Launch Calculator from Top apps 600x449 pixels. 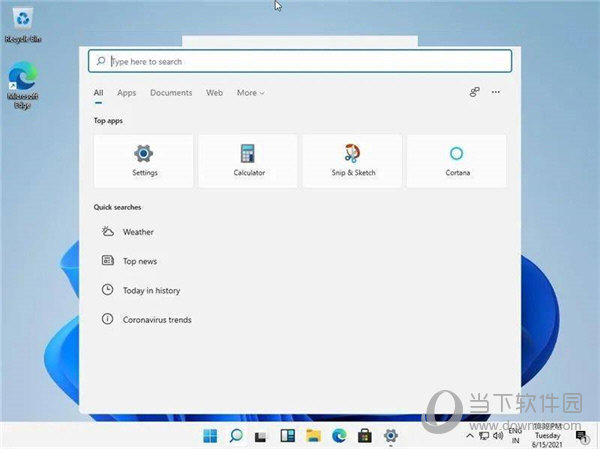(x=248, y=160)
